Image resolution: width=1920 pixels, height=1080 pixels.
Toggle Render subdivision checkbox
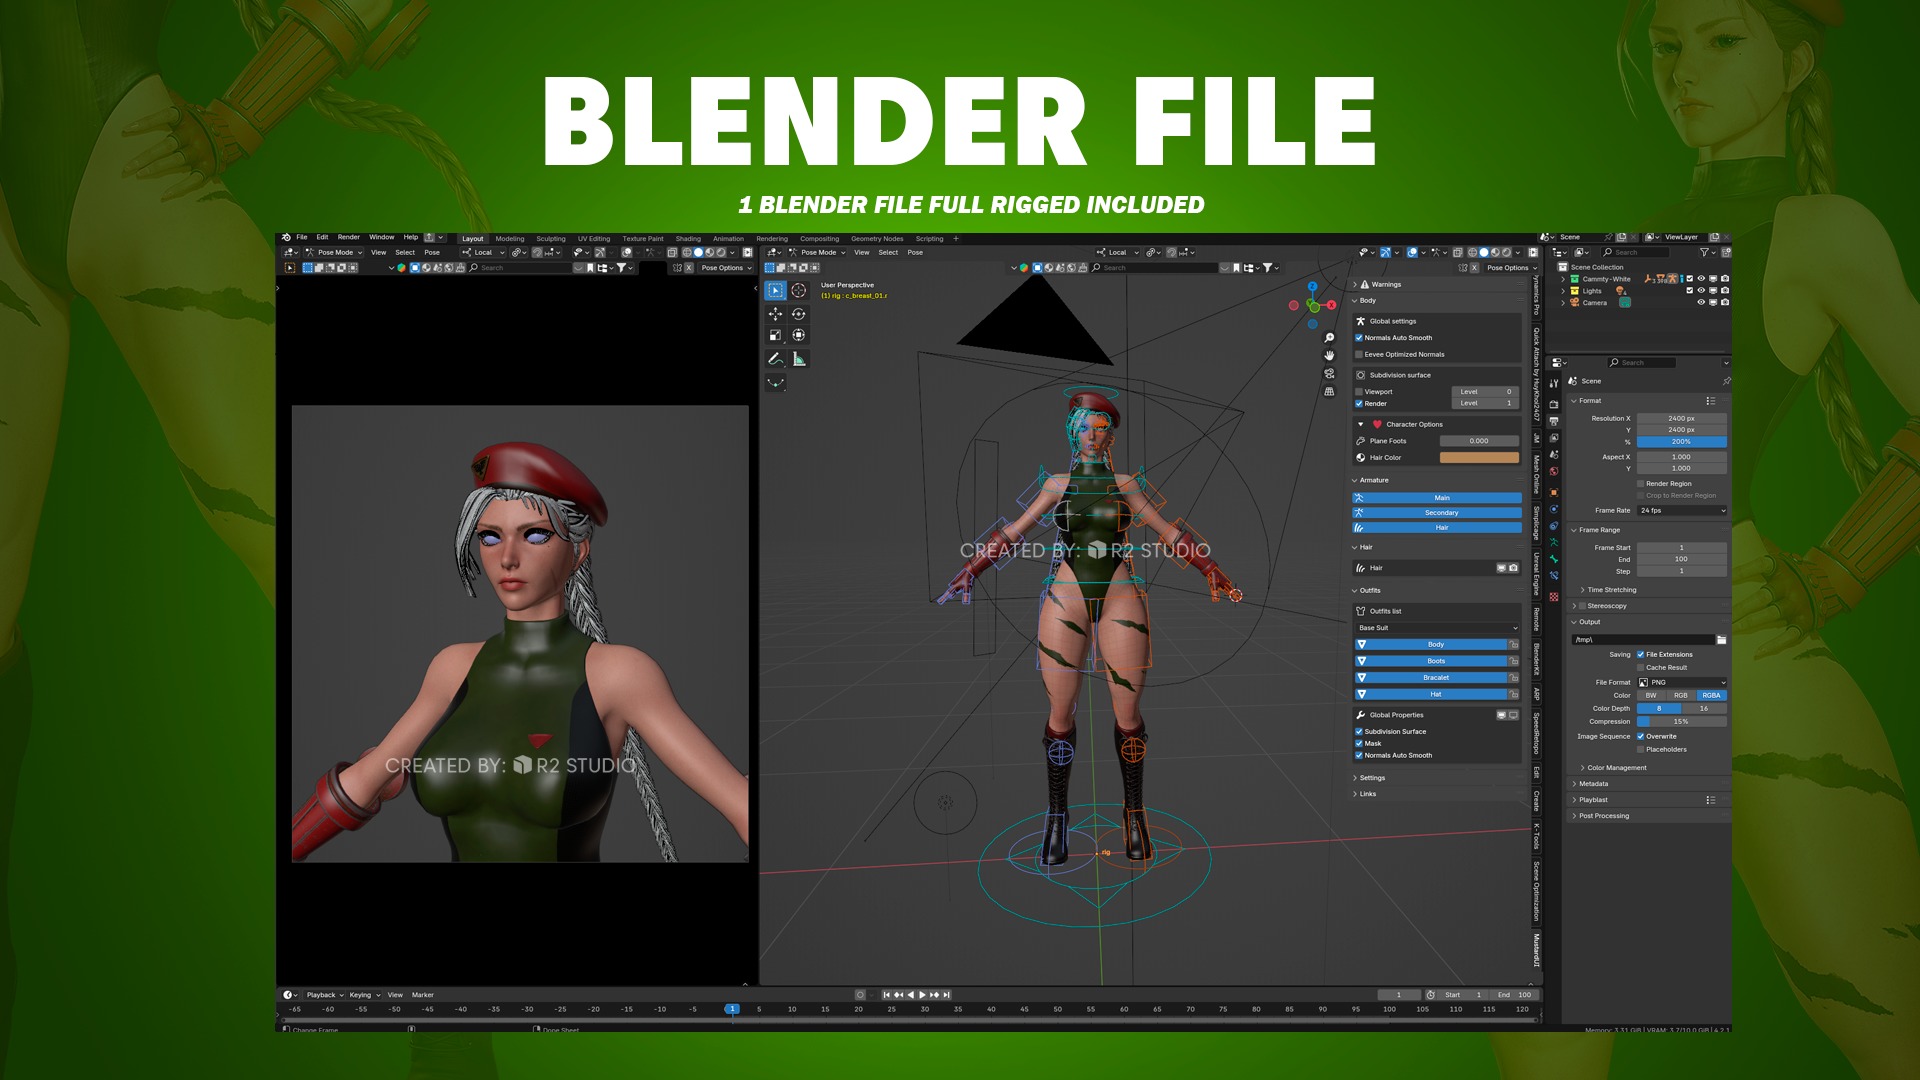1359,404
